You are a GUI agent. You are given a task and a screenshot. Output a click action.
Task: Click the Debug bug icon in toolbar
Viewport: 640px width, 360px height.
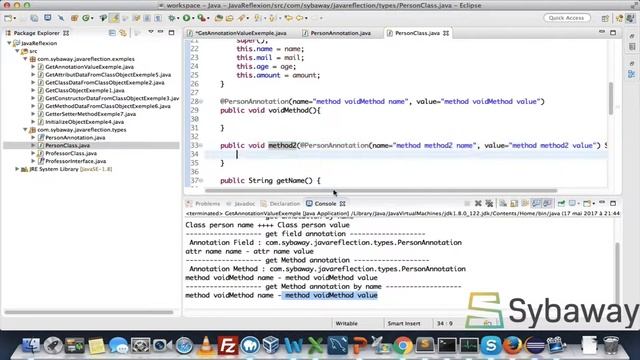172,18
